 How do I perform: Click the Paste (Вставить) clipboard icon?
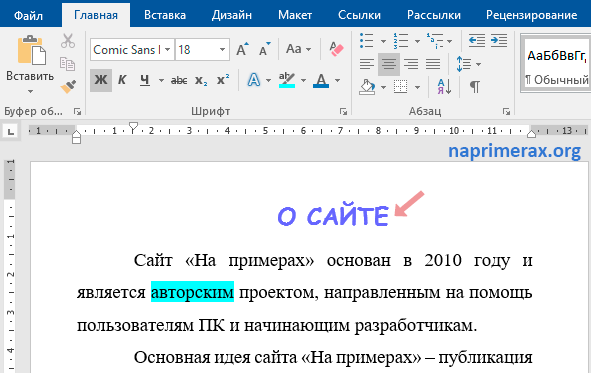32,50
